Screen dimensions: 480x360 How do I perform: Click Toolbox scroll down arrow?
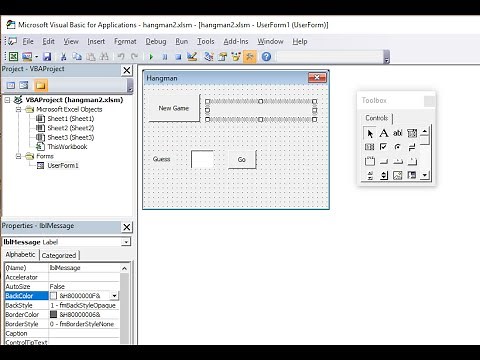click(424, 175)
